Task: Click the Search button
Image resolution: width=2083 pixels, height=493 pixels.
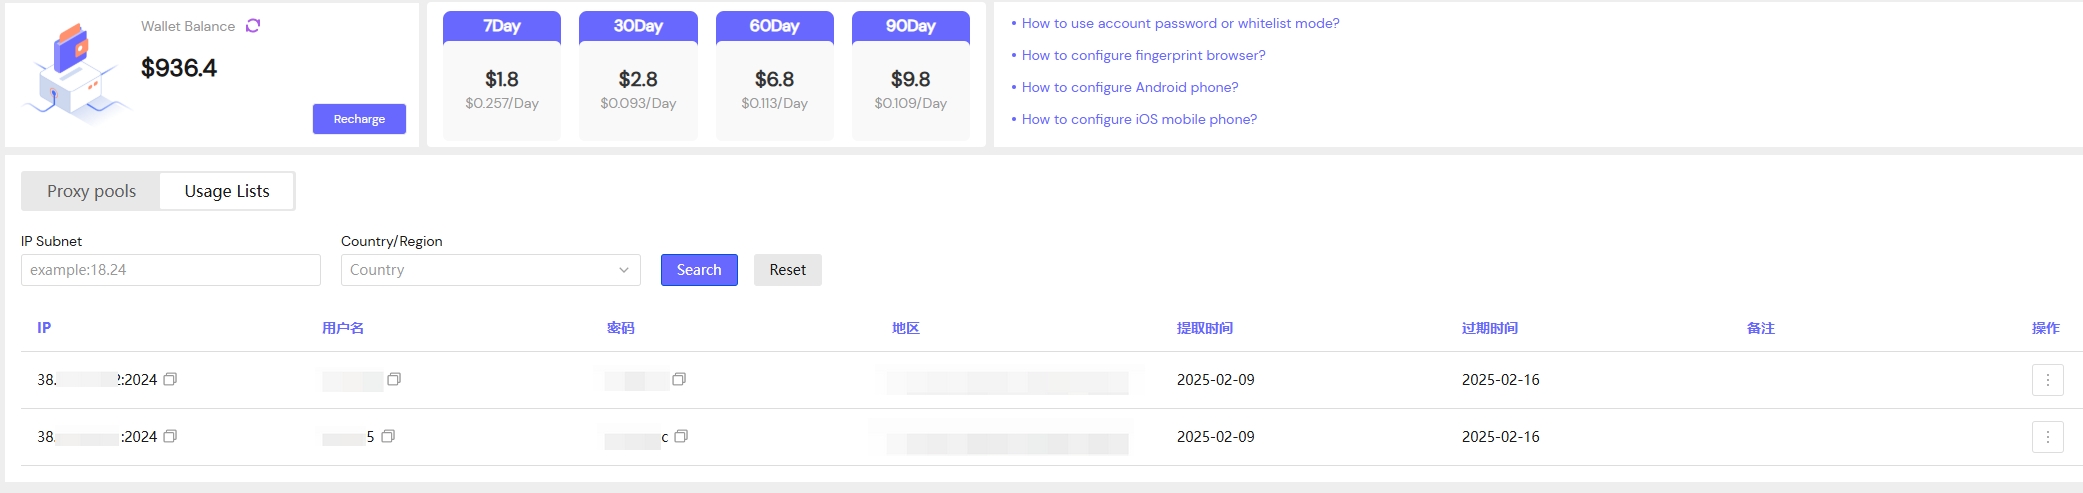Action: point(699,270)
